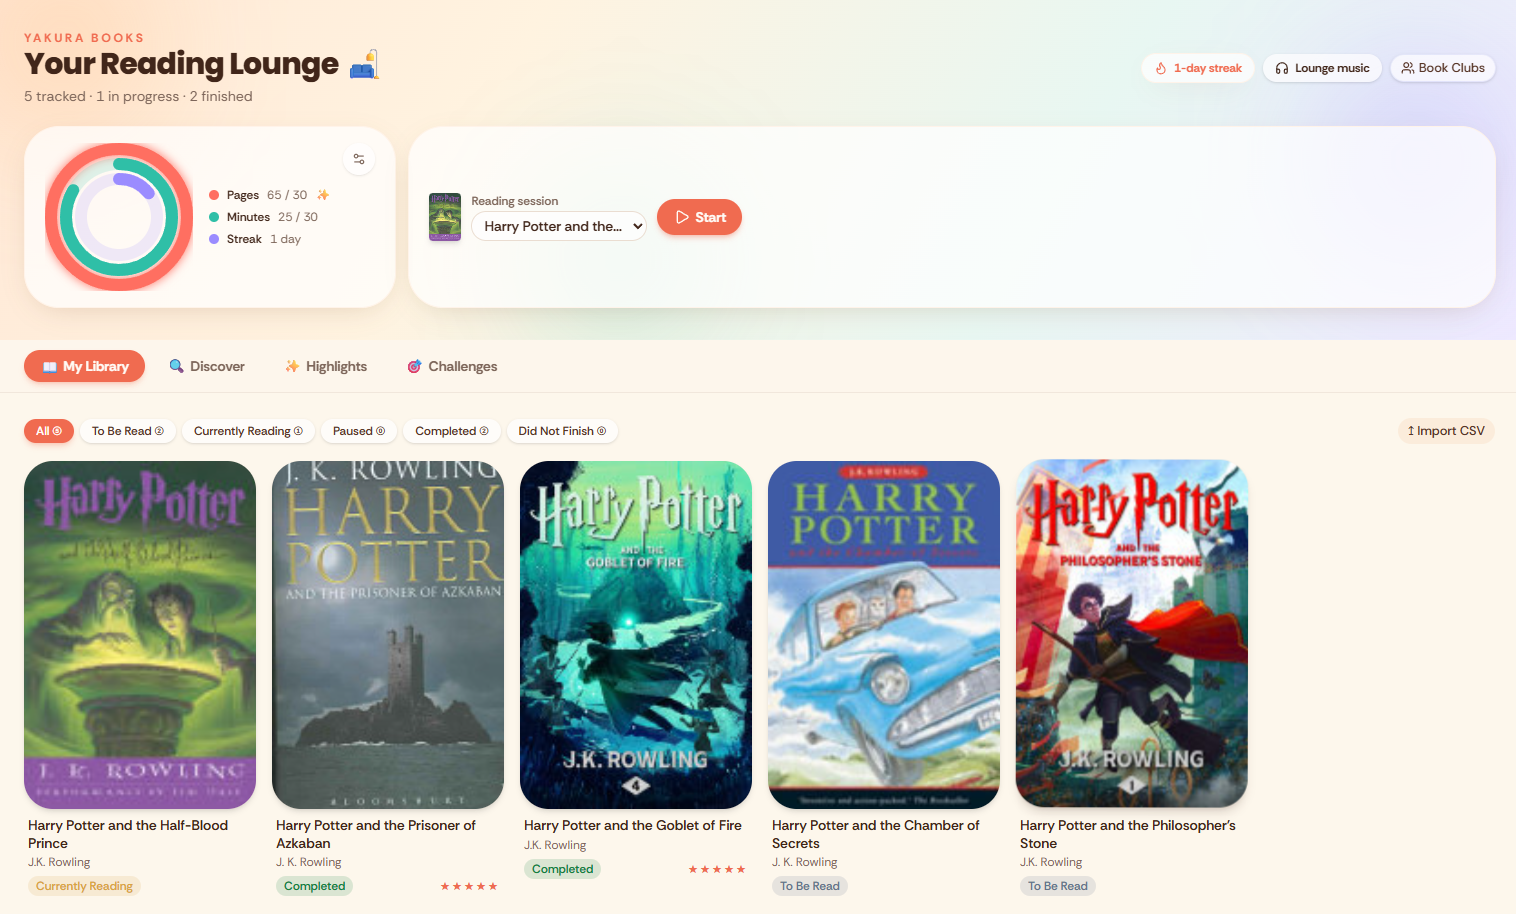Switch to the Discover tab
This screenshot has width=1516, height=914.
(207, 366)
